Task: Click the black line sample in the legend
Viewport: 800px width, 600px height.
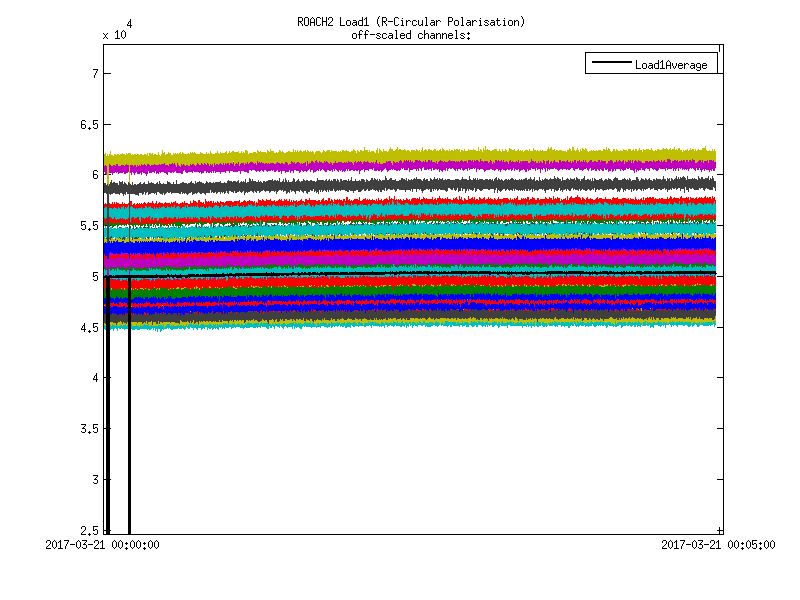Action: 609,64
